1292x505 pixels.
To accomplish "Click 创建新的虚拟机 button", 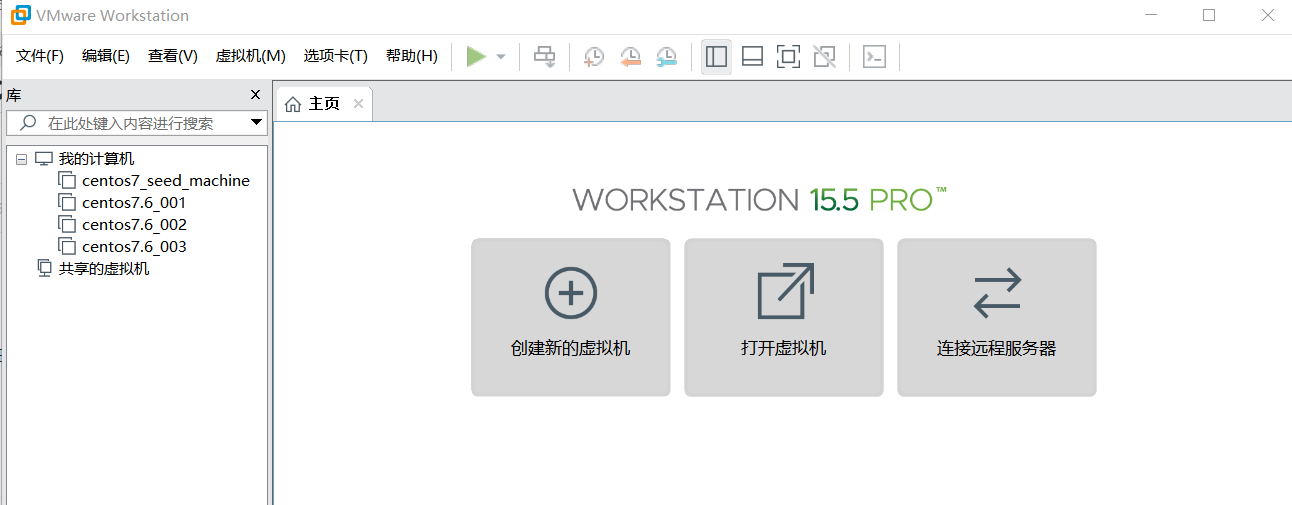I will tap(571, 317).
